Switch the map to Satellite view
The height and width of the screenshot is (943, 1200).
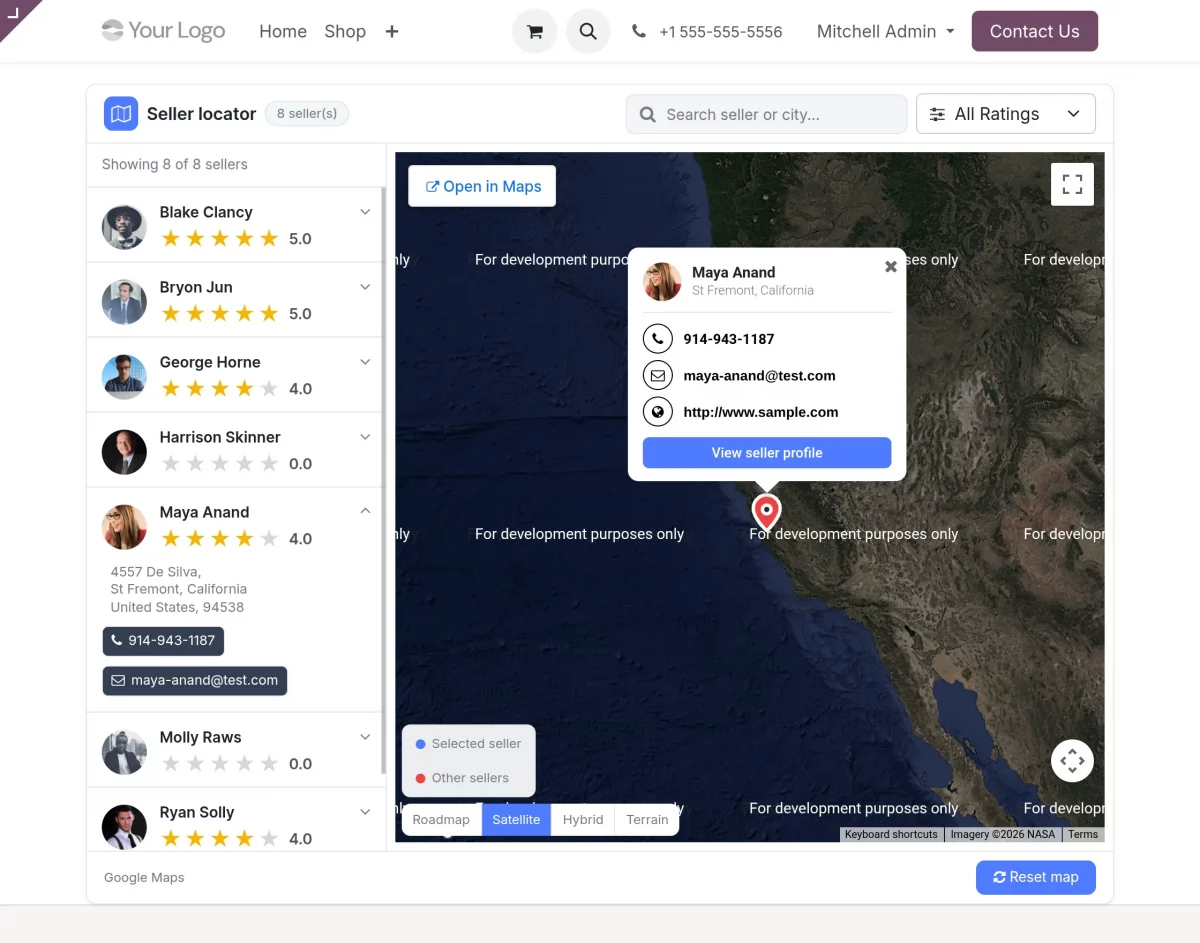pyautogui.click(x=516, y=819)
